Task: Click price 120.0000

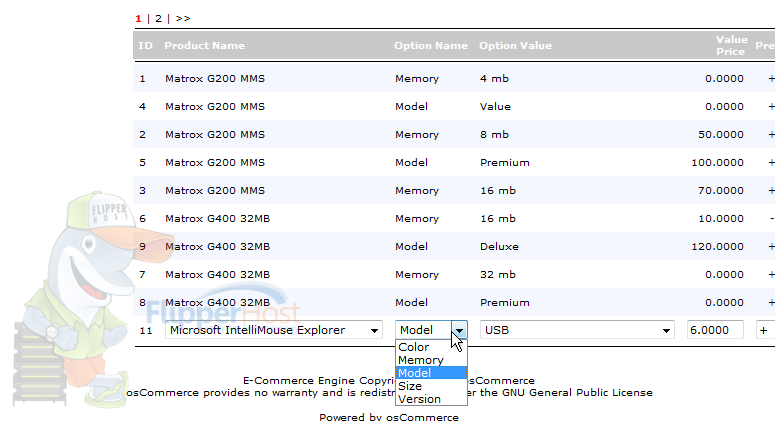Action: pyautogui.click(x=717, y=246)
